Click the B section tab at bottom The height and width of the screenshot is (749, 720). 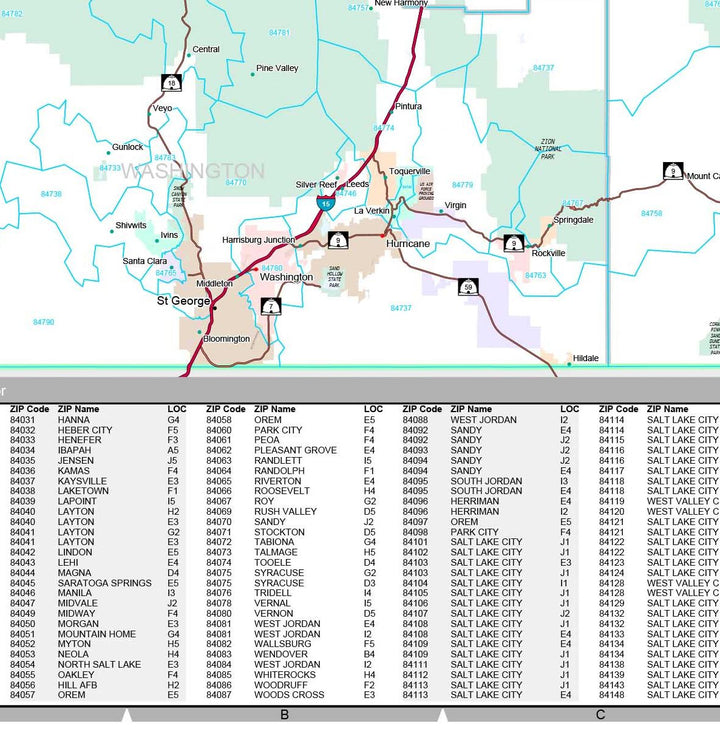284,715
